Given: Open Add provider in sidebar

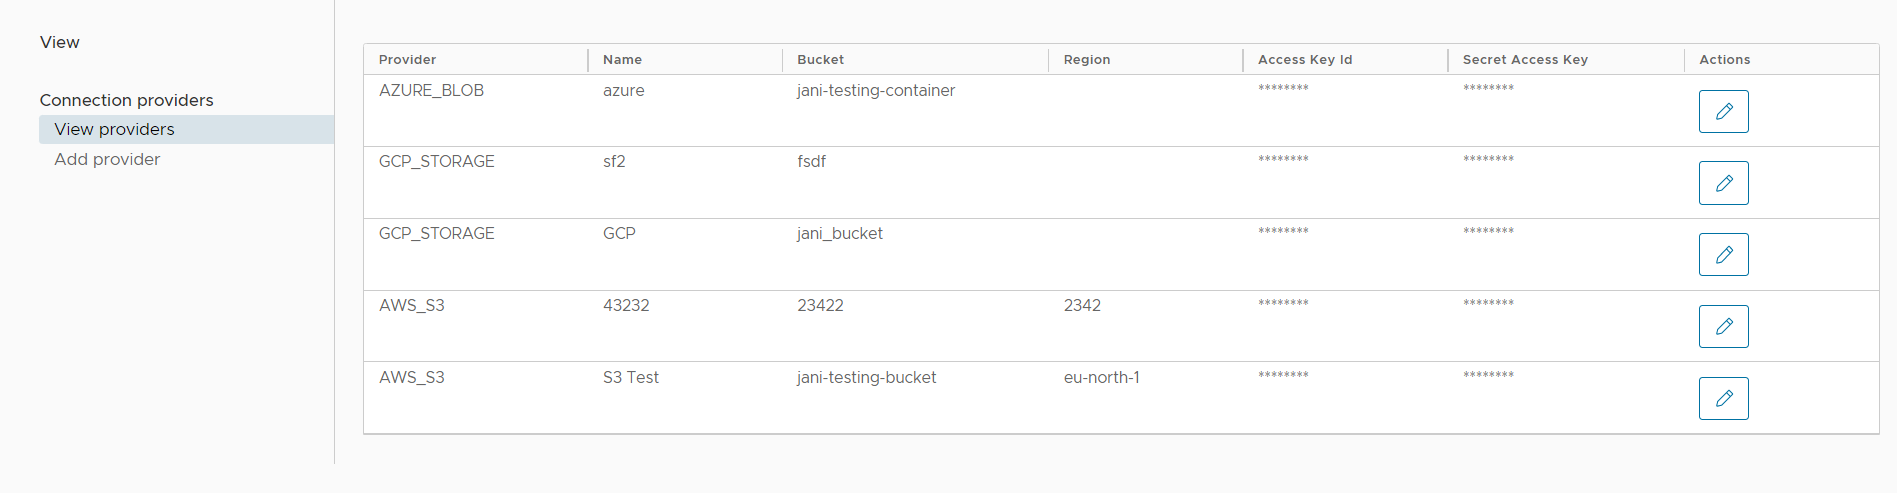Looking at the screenshot, I should click(x=107, y=159).
